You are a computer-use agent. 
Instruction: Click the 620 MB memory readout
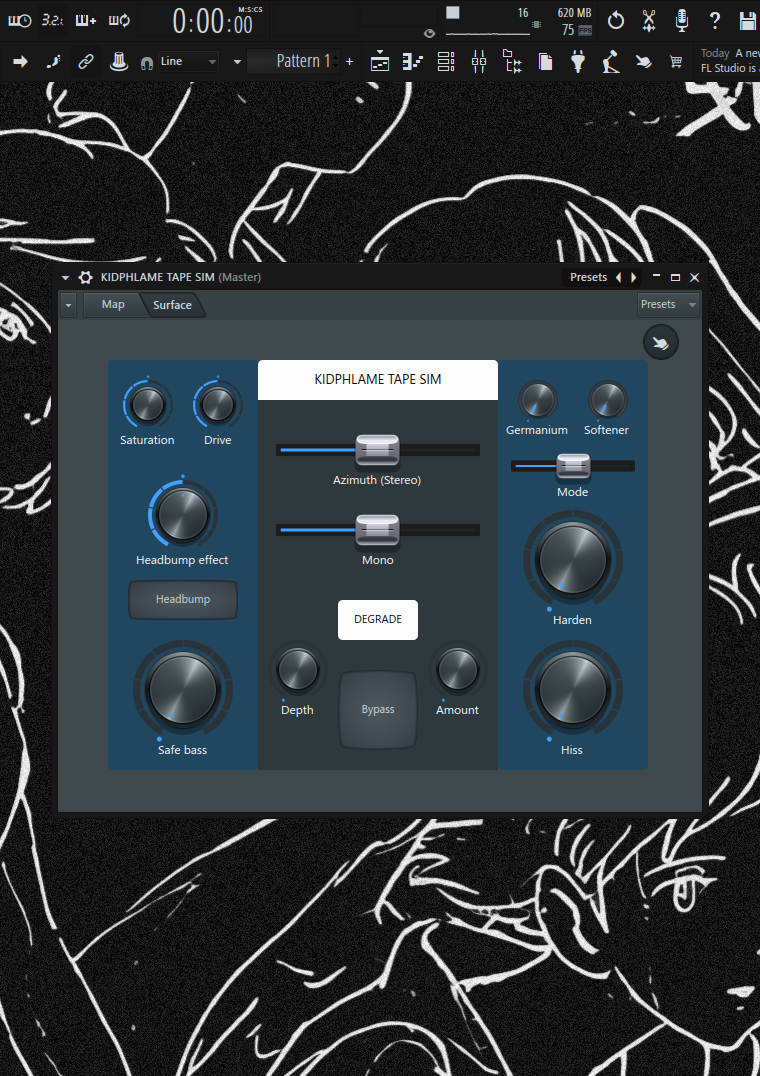tap(574, 12)
